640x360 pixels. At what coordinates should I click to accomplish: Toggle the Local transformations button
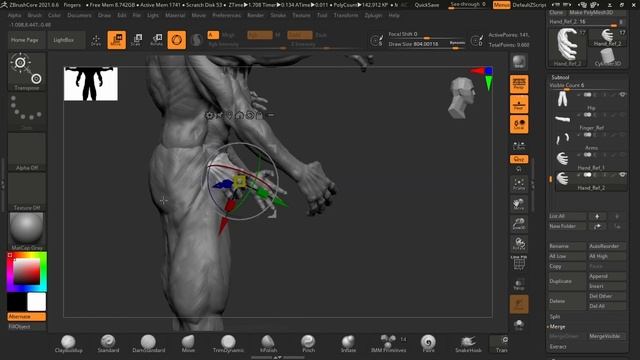point(519,124)
